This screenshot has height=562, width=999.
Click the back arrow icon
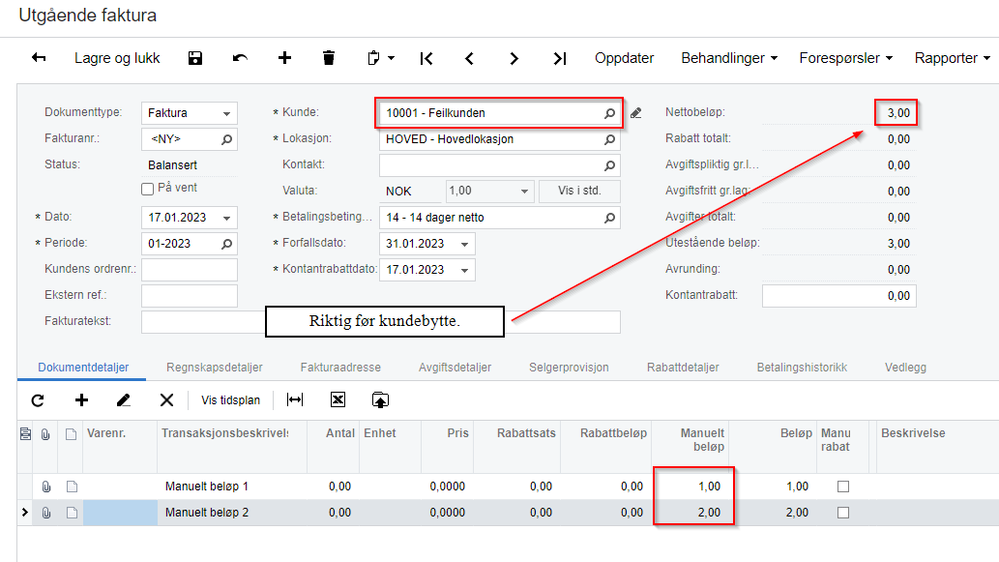coord(38,58)
